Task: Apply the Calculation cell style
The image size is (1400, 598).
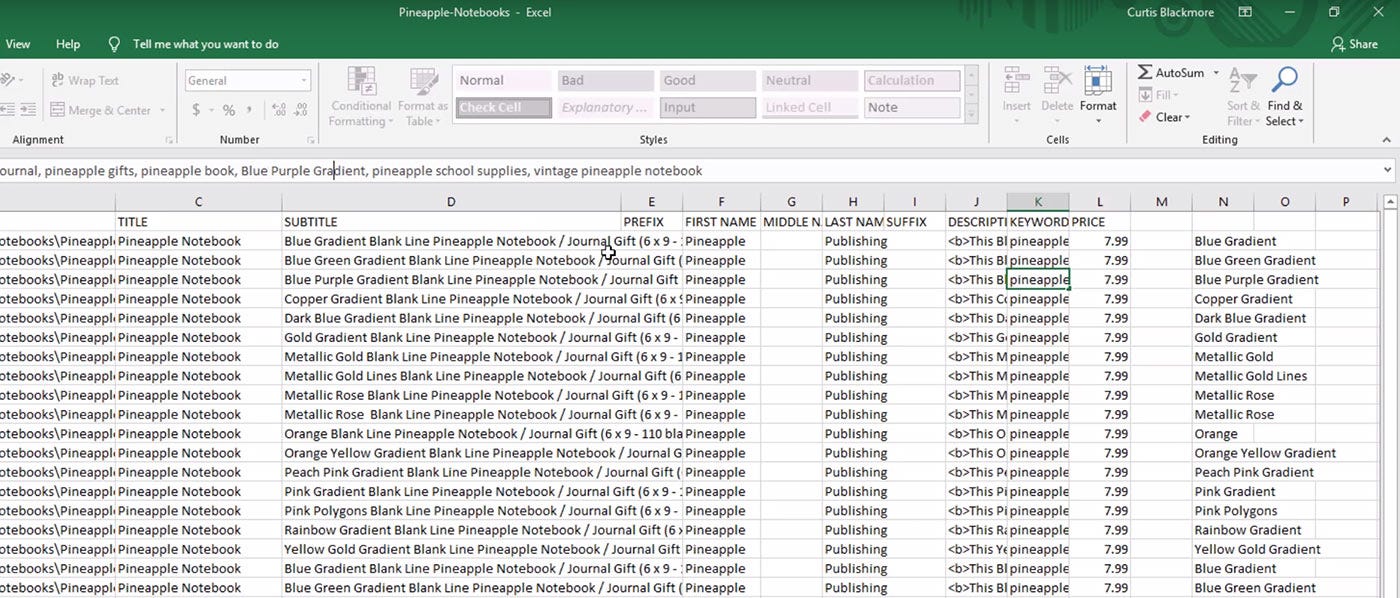Action: pos(911,81)
